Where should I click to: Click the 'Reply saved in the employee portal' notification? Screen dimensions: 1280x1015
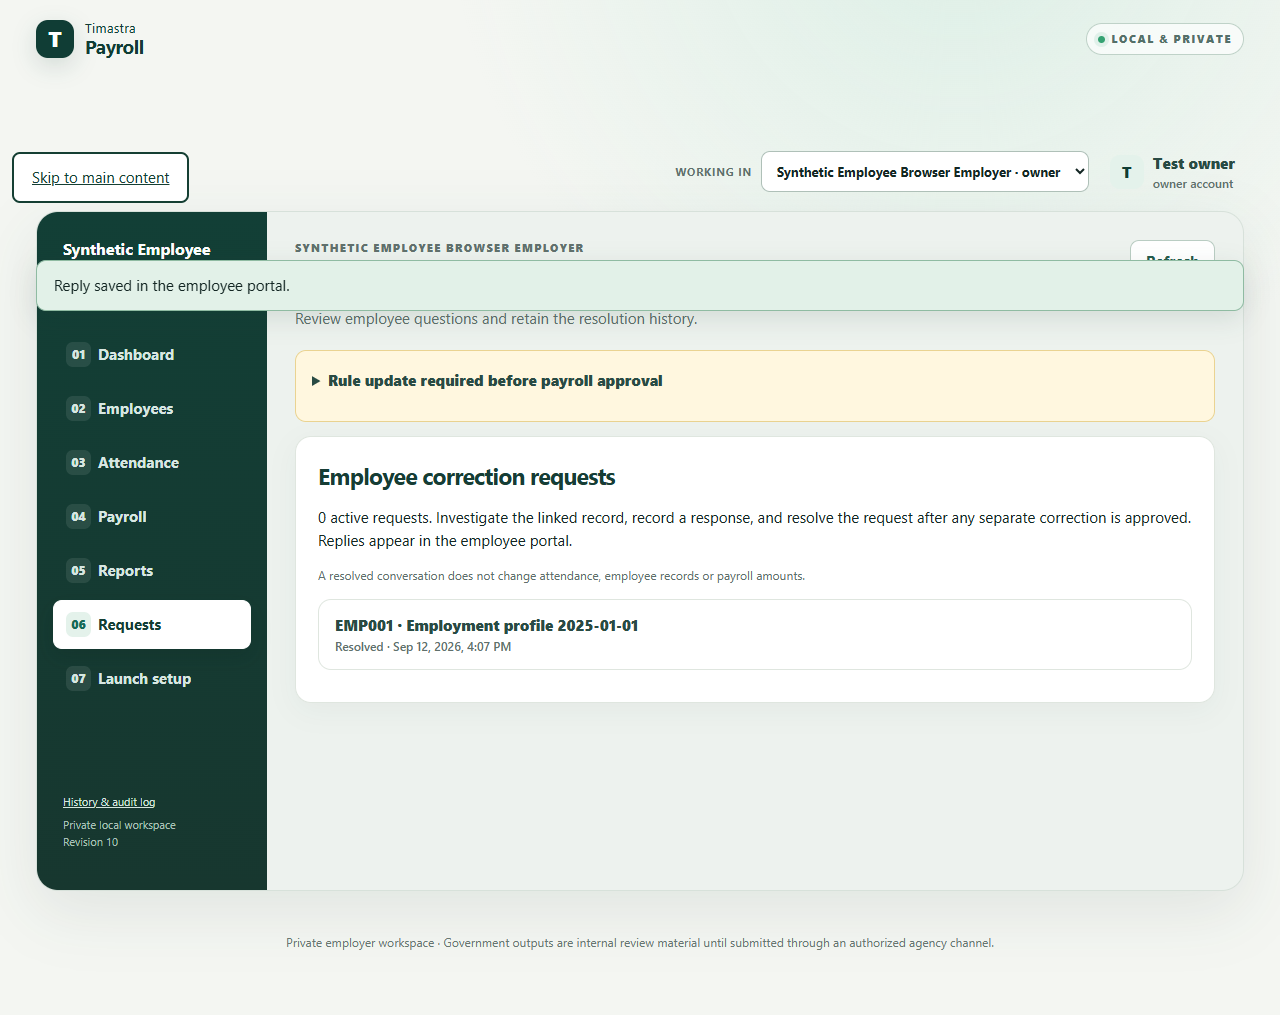(640, 286)
